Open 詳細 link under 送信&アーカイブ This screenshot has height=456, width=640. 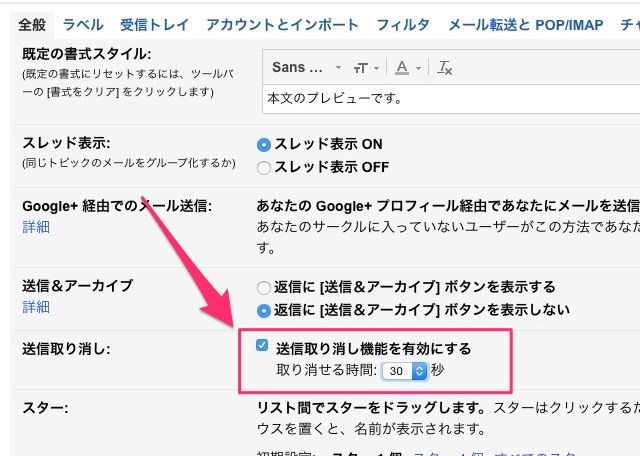(x=36, y=307)
